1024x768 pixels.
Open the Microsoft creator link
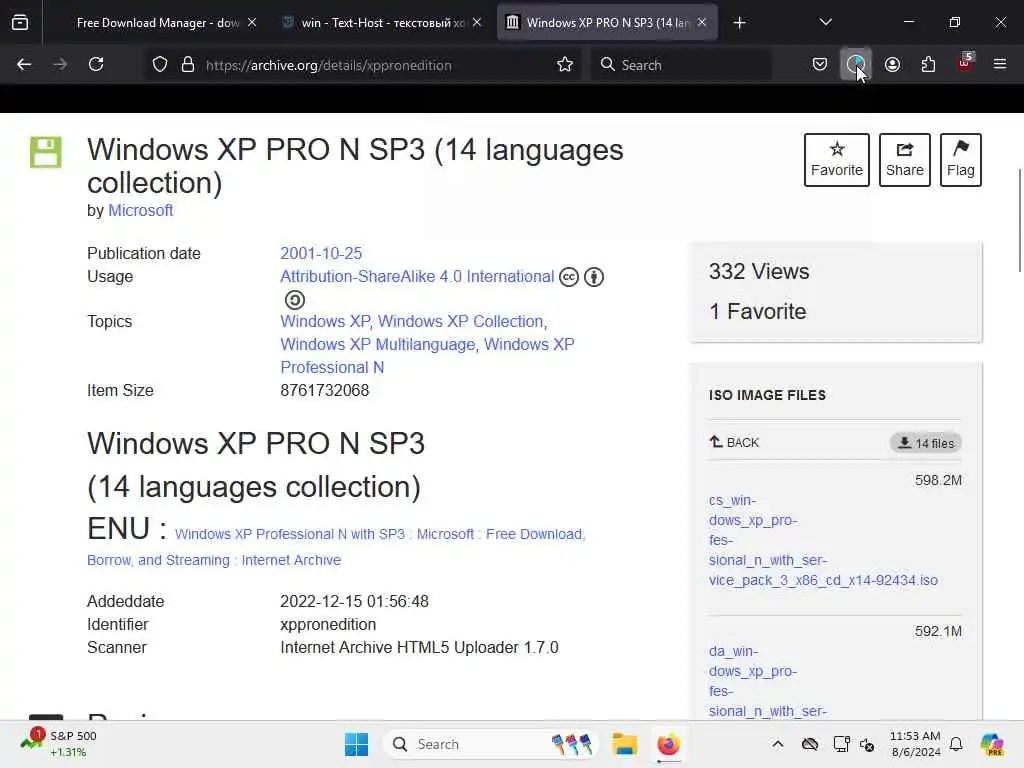pos(140,210)
